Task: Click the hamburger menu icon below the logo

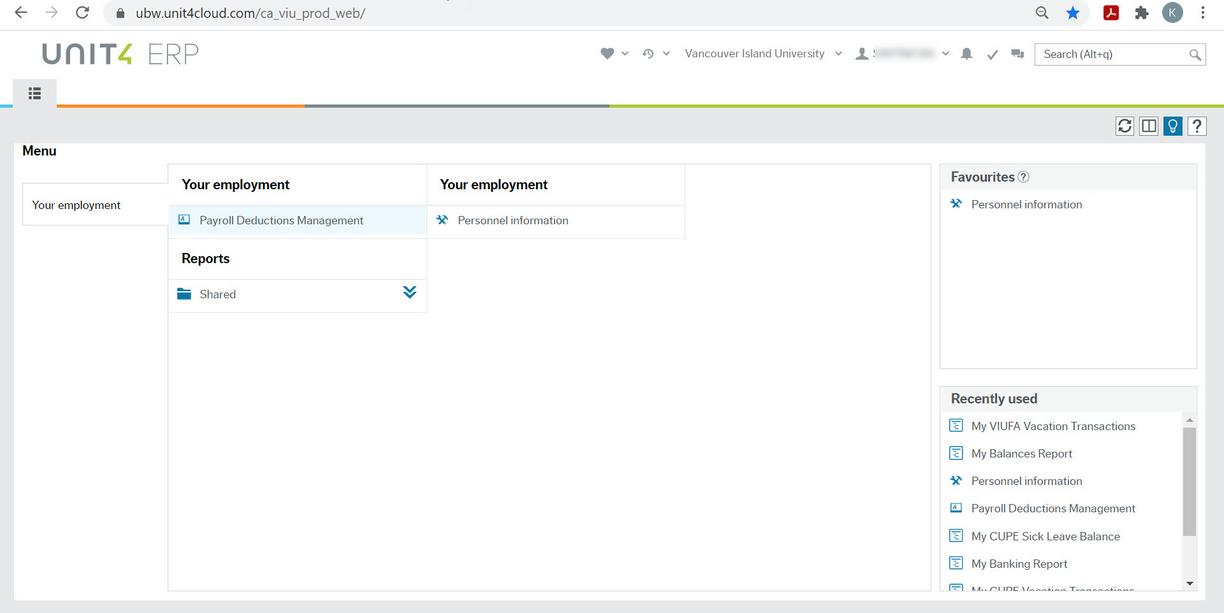Action: 34,92
